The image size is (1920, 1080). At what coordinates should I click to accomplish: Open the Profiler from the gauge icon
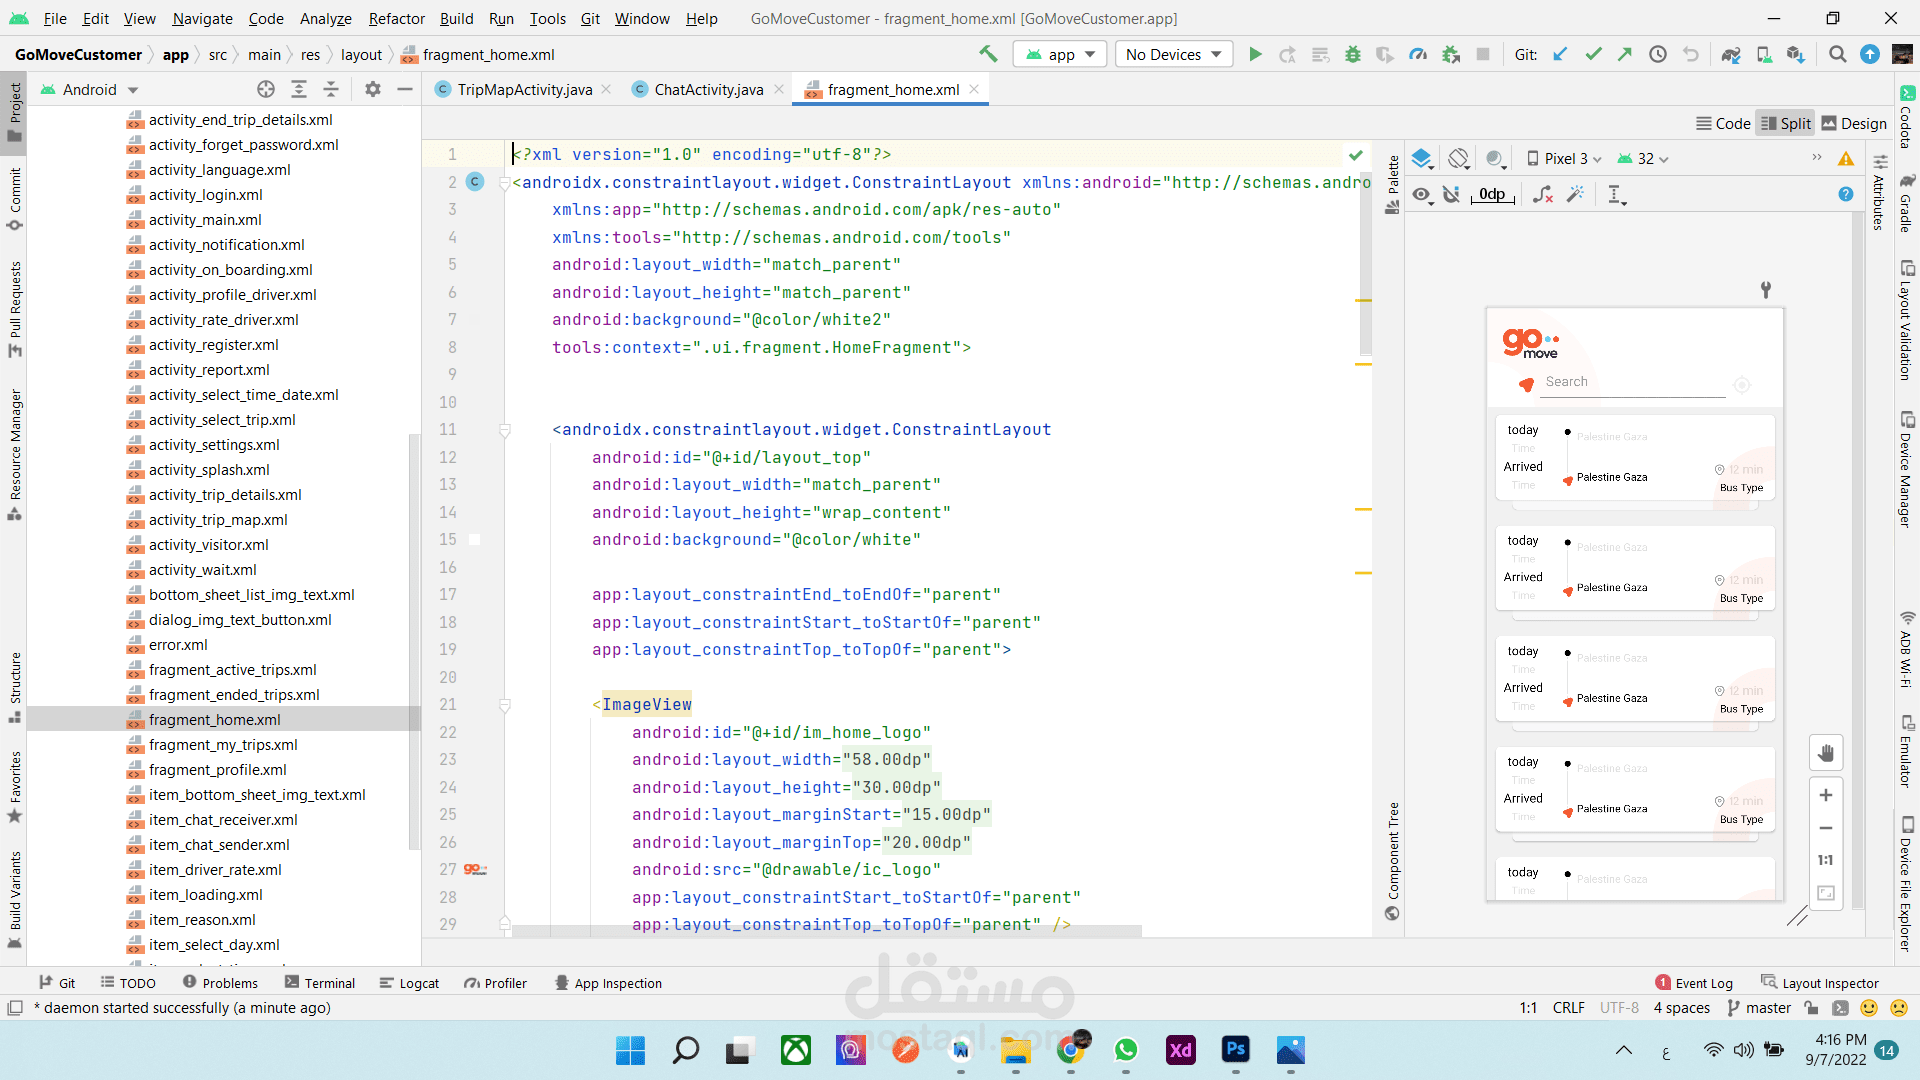pos(1418,55)
